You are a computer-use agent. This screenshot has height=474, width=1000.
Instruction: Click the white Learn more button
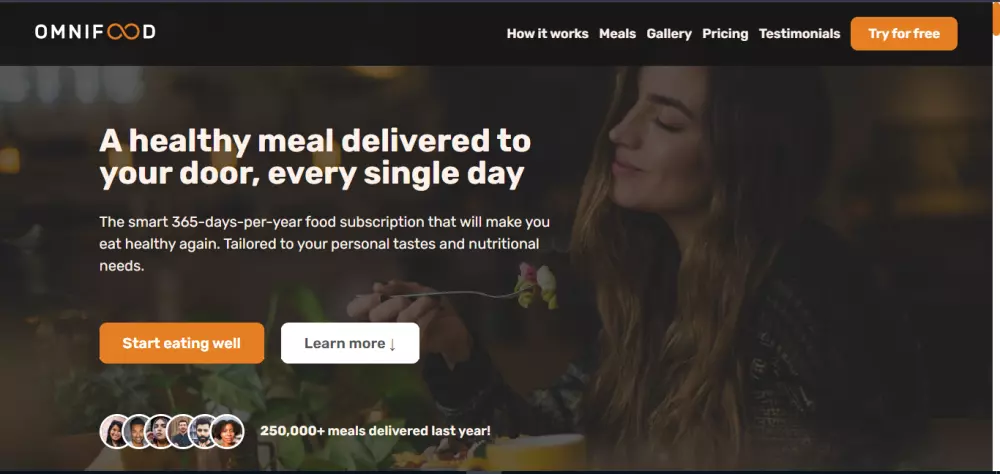point(350,343)
